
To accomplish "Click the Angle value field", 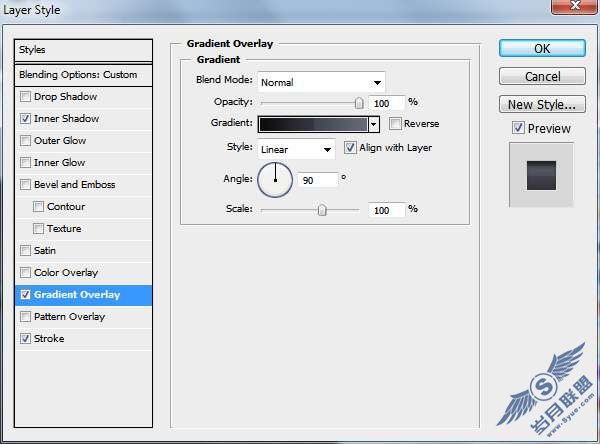I will 318,180.
